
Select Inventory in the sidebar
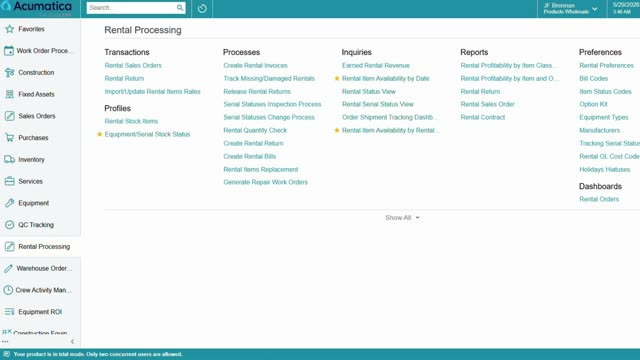tap(31, 160)
